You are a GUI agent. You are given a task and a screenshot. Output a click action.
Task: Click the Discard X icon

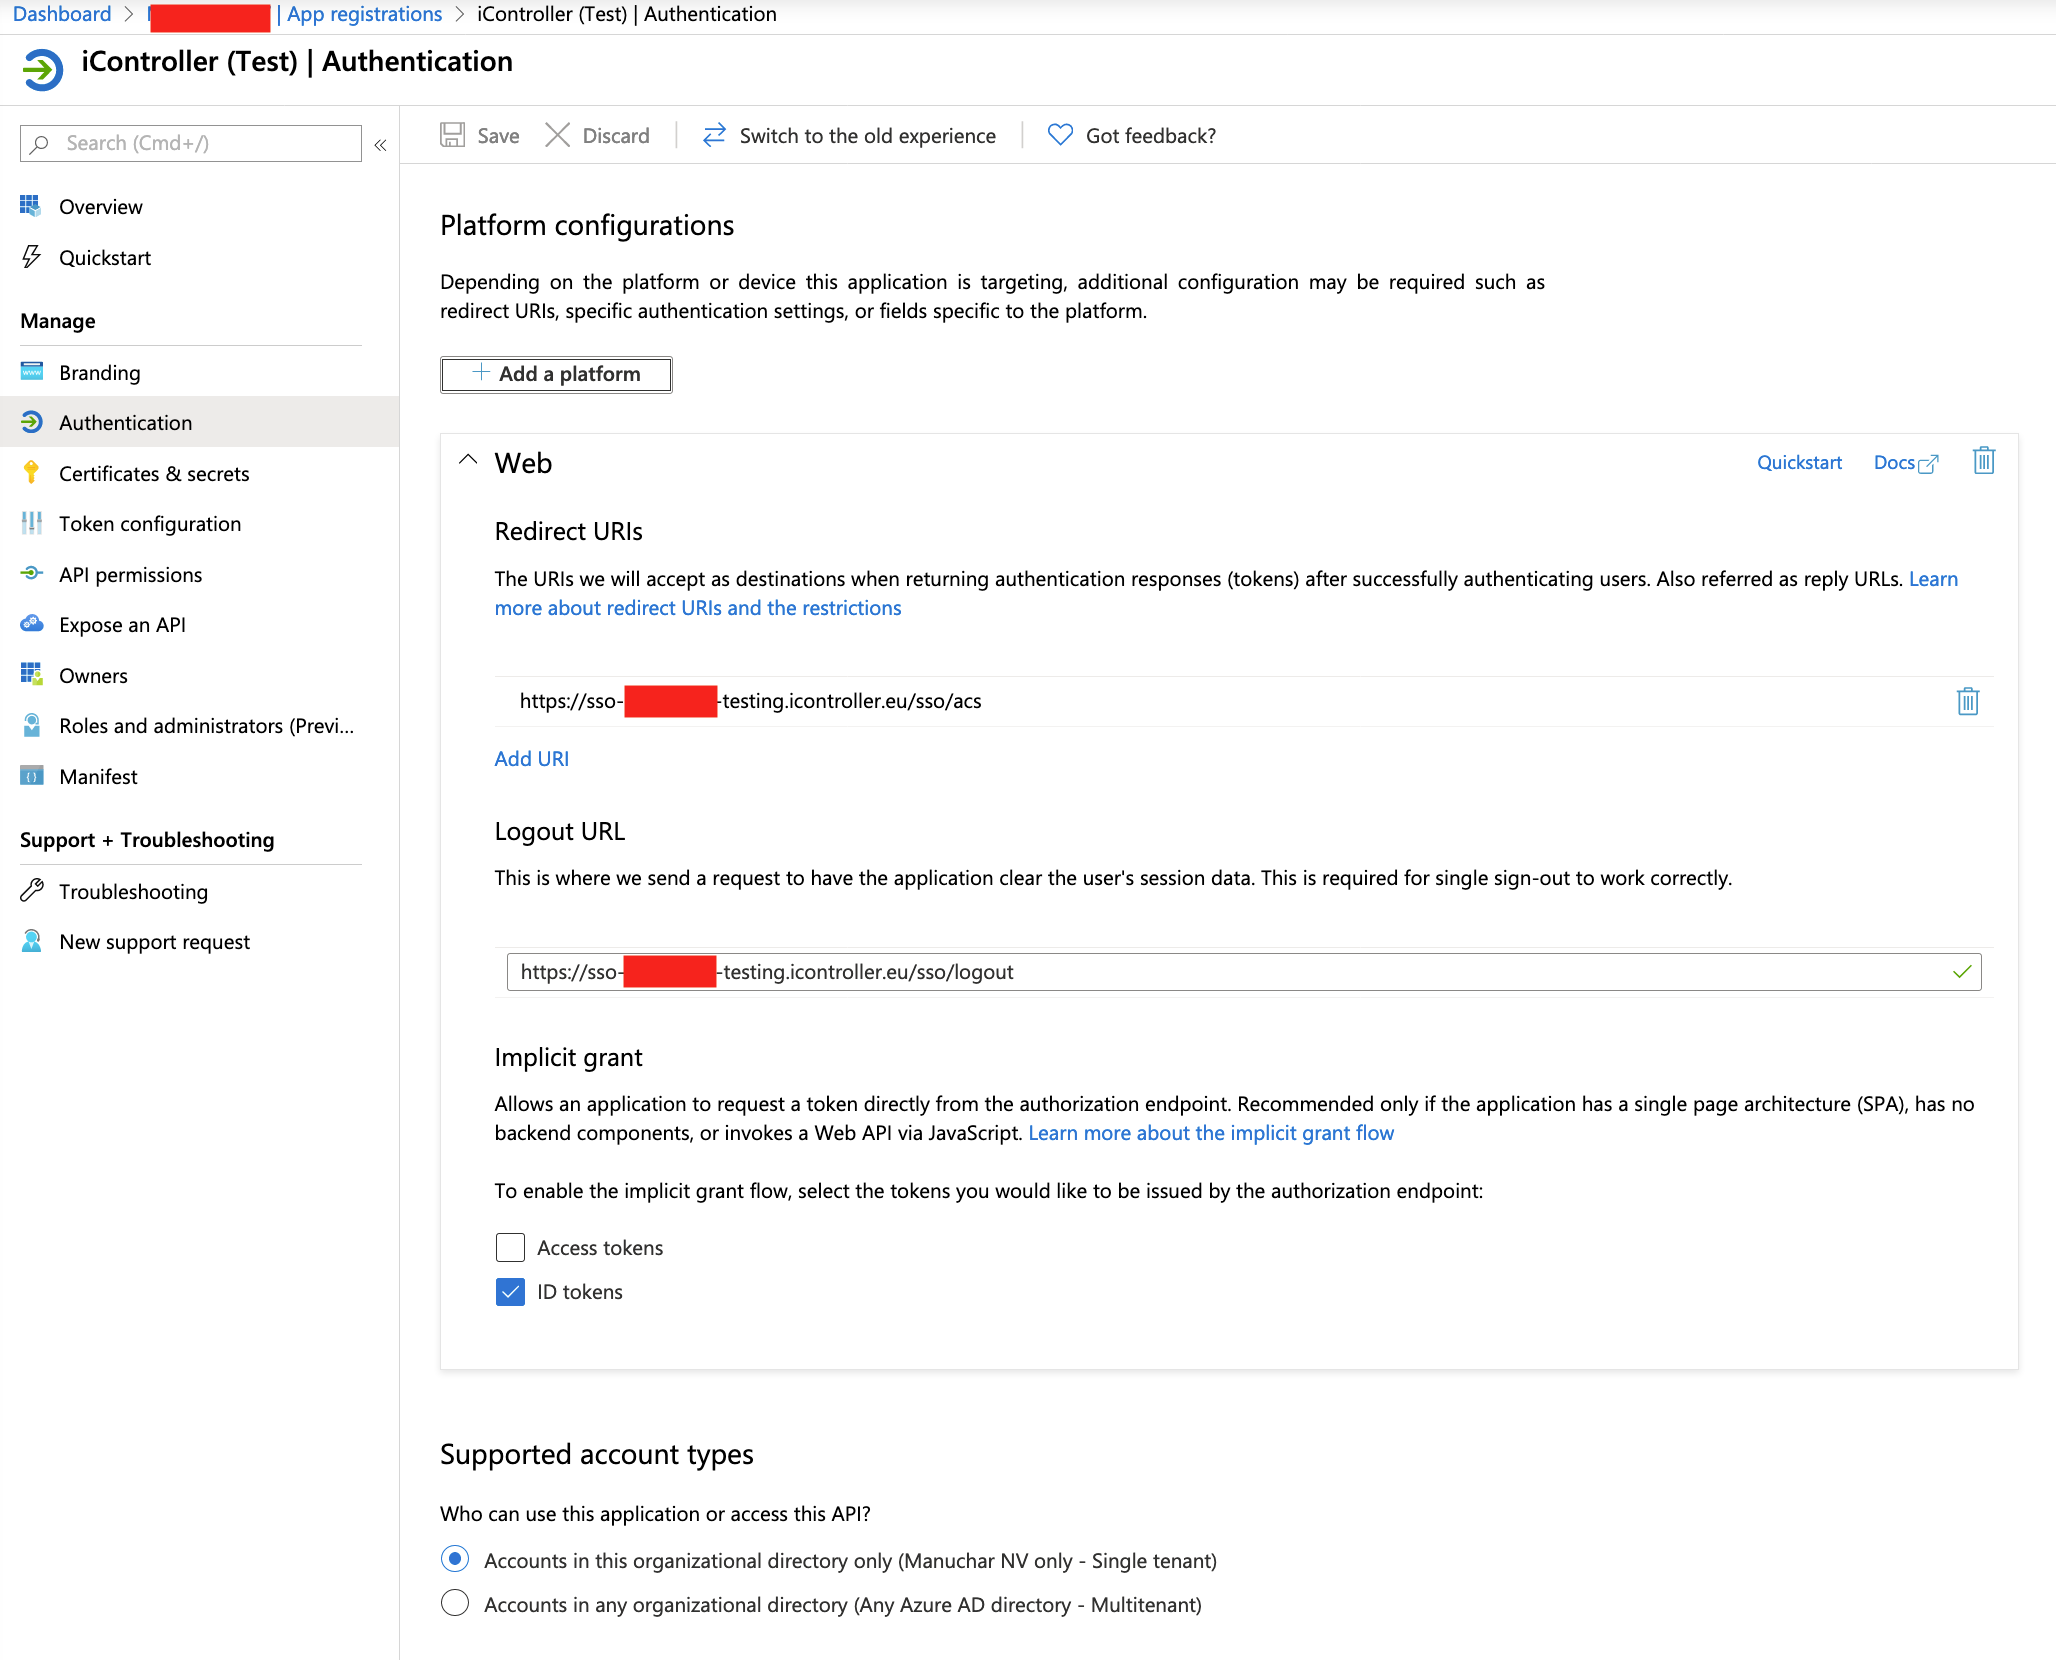click(557, 135)
